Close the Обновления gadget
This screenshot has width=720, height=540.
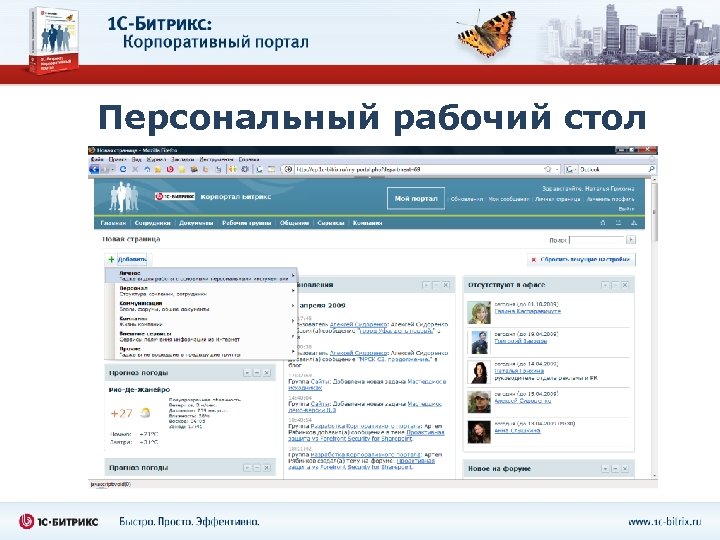[x=445, y=285]
